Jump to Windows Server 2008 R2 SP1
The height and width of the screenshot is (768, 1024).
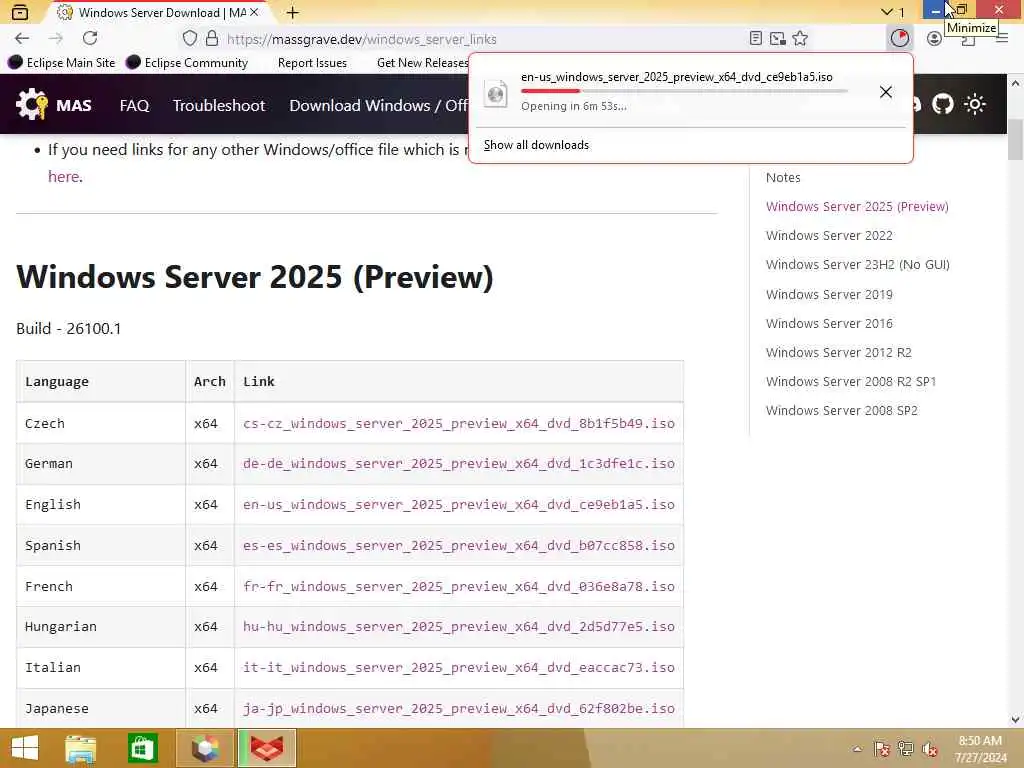851,381
